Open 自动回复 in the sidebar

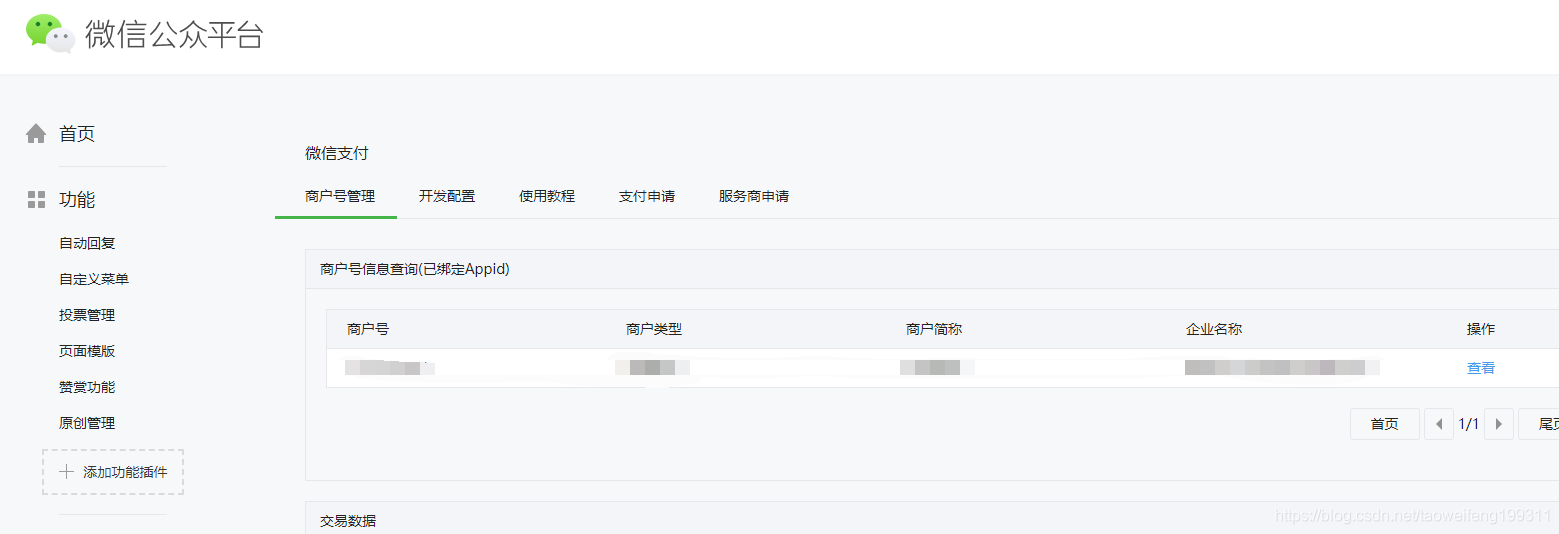click(x=87, y=243)
